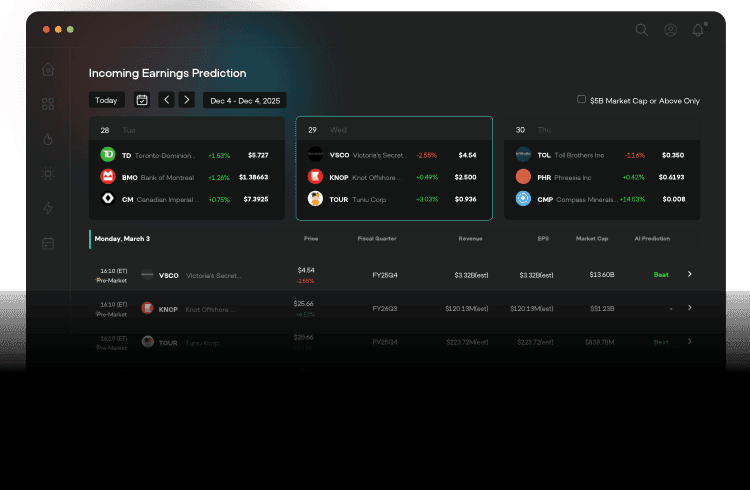Open the notifications bell
The height and width of the screenshot is (490, 750).
click(698, 30)
